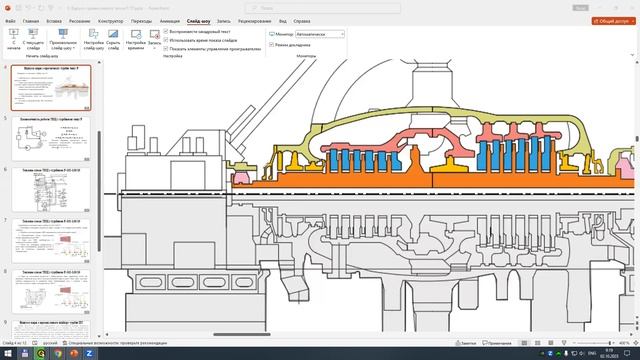This screenshot has height=360, width=640.
Task: Switch to Normal view icon in status bar
Action: coord(524,343)
